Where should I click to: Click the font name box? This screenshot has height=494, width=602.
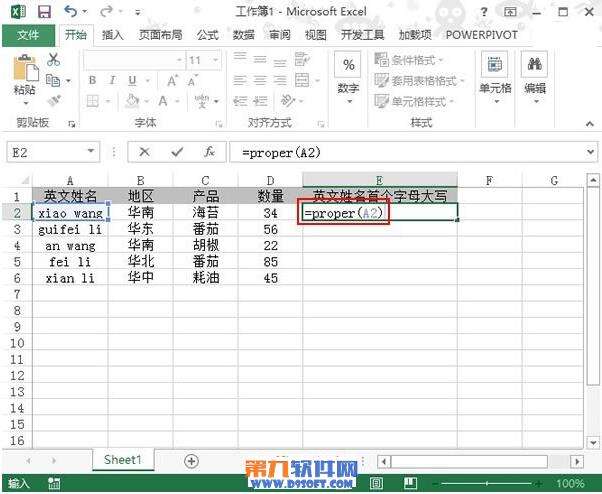[133, 60]
